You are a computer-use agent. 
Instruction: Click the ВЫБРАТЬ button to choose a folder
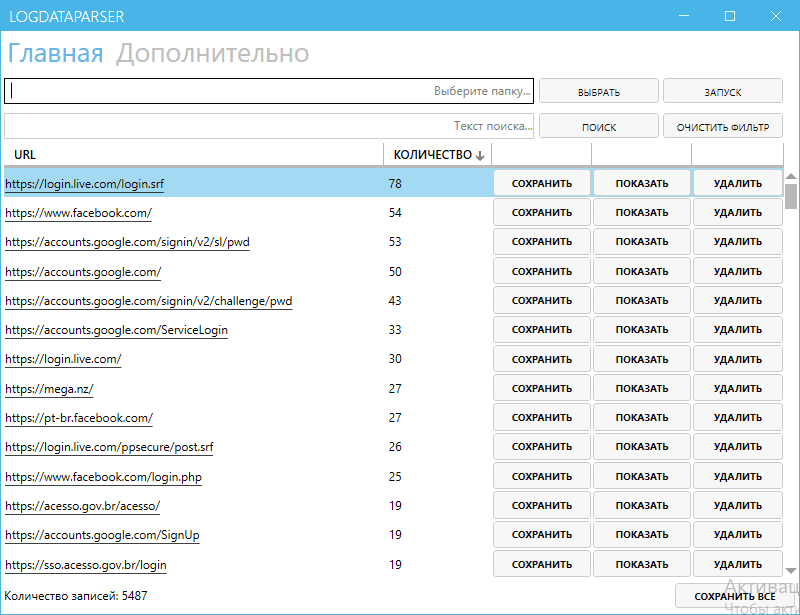point(598,90)
